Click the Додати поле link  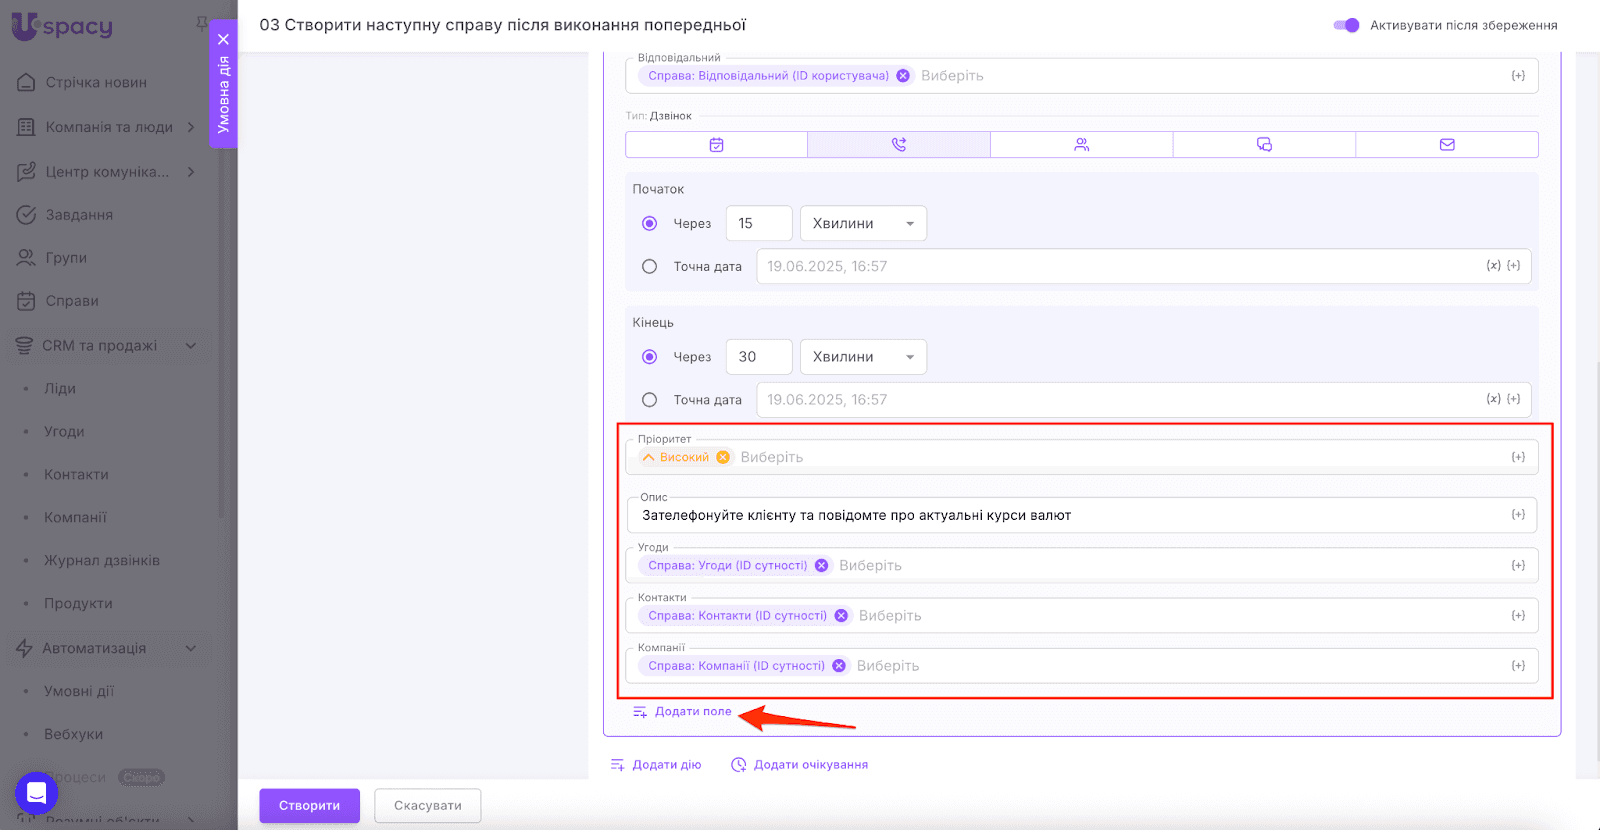(692, 712)
